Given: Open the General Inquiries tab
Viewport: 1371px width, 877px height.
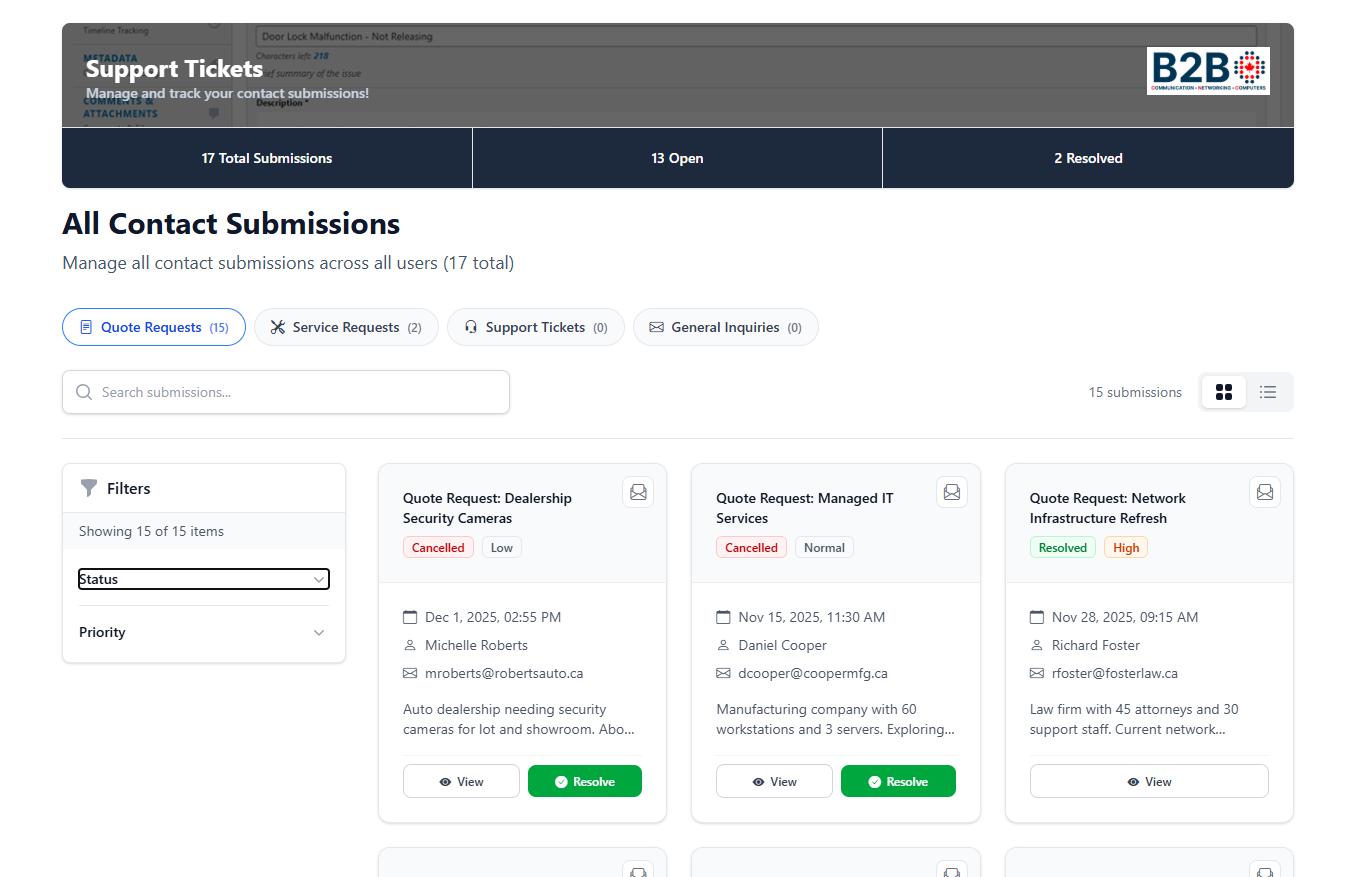Looking at the screenshot, I should tap(725, 327).
